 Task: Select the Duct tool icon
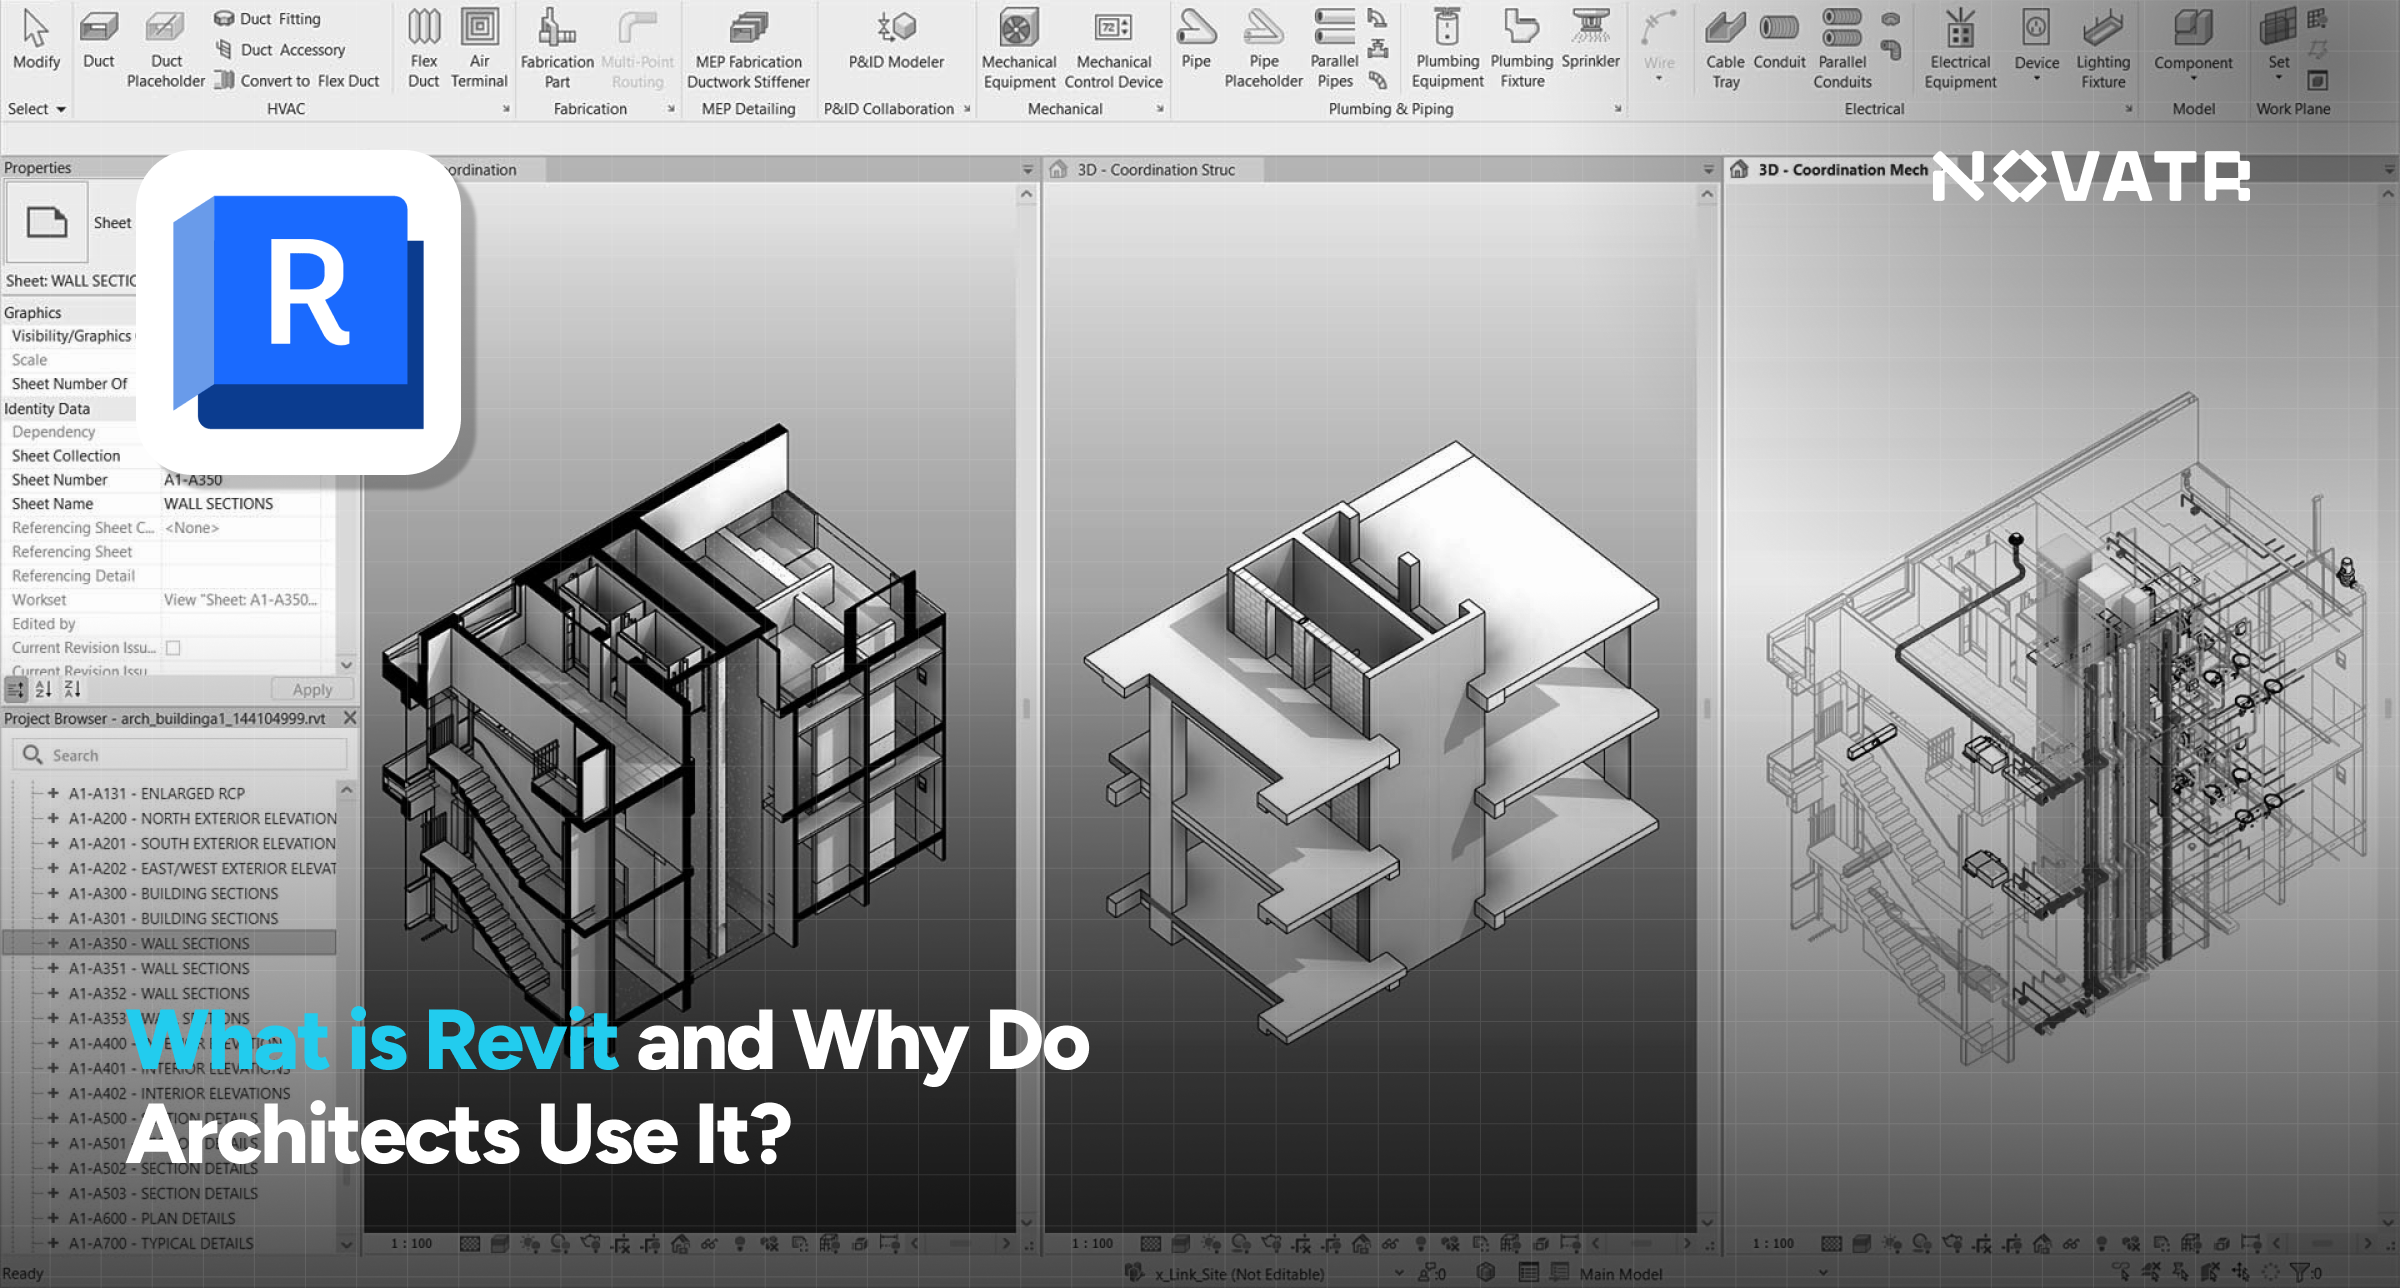point(98,28)
